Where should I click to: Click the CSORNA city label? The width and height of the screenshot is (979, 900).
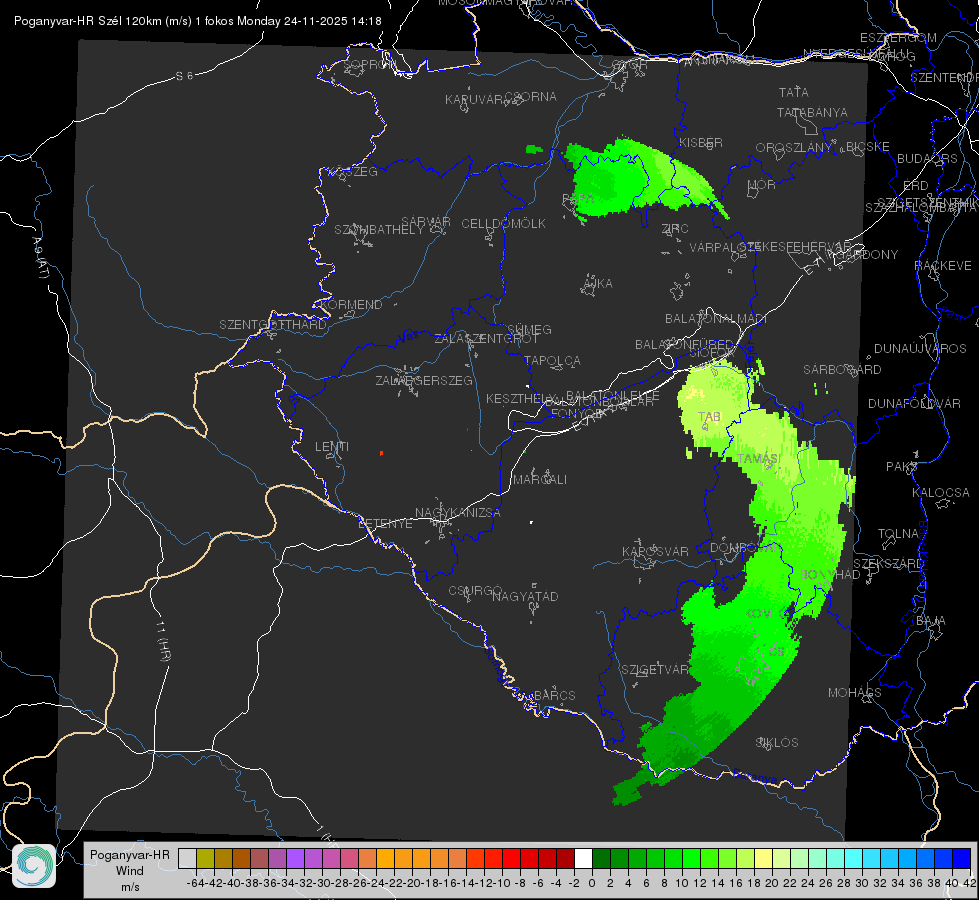[531, 97]
